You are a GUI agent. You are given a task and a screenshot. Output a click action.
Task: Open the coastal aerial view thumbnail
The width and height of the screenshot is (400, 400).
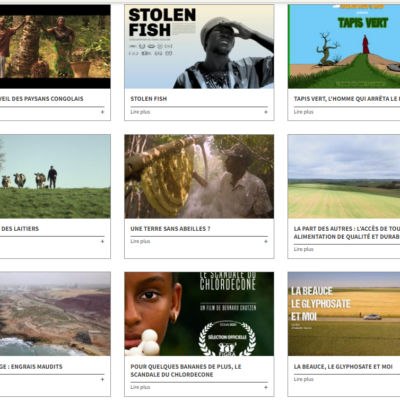point(55,314)
